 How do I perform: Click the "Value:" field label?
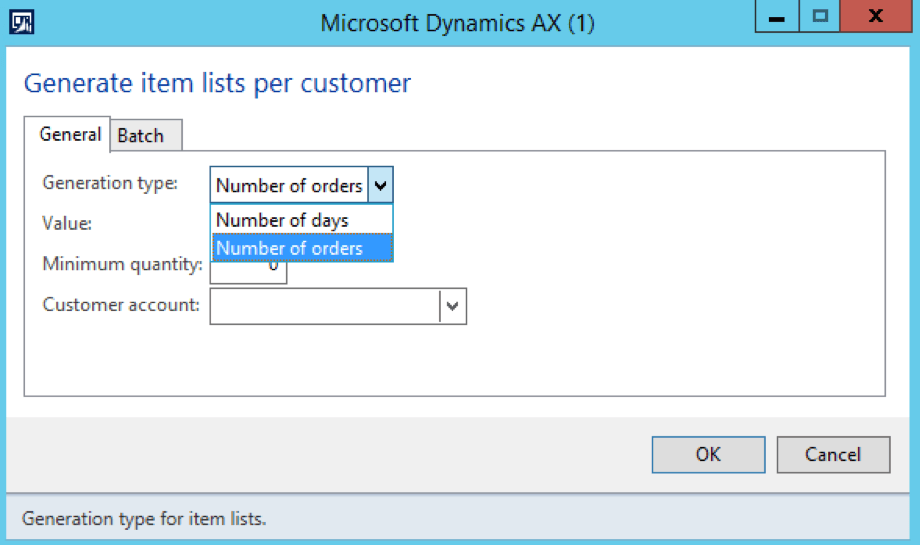(67, 223)
